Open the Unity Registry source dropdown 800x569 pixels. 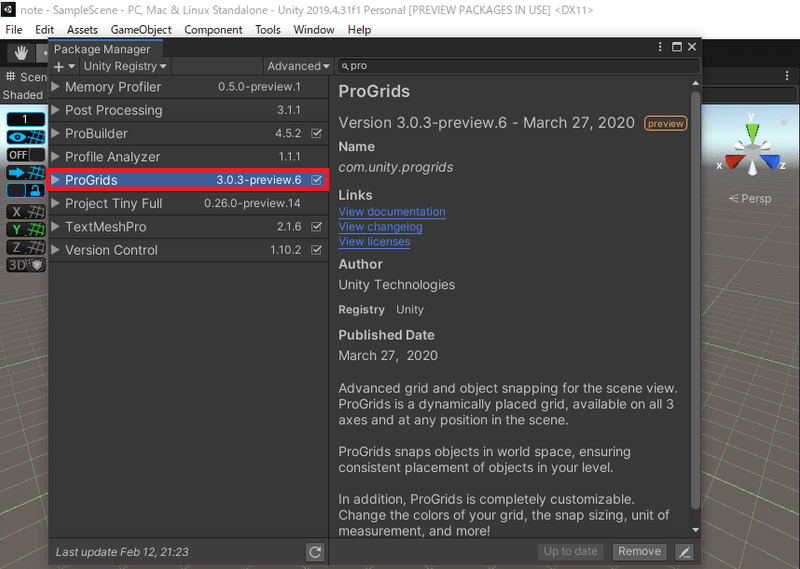pos(125,66)
